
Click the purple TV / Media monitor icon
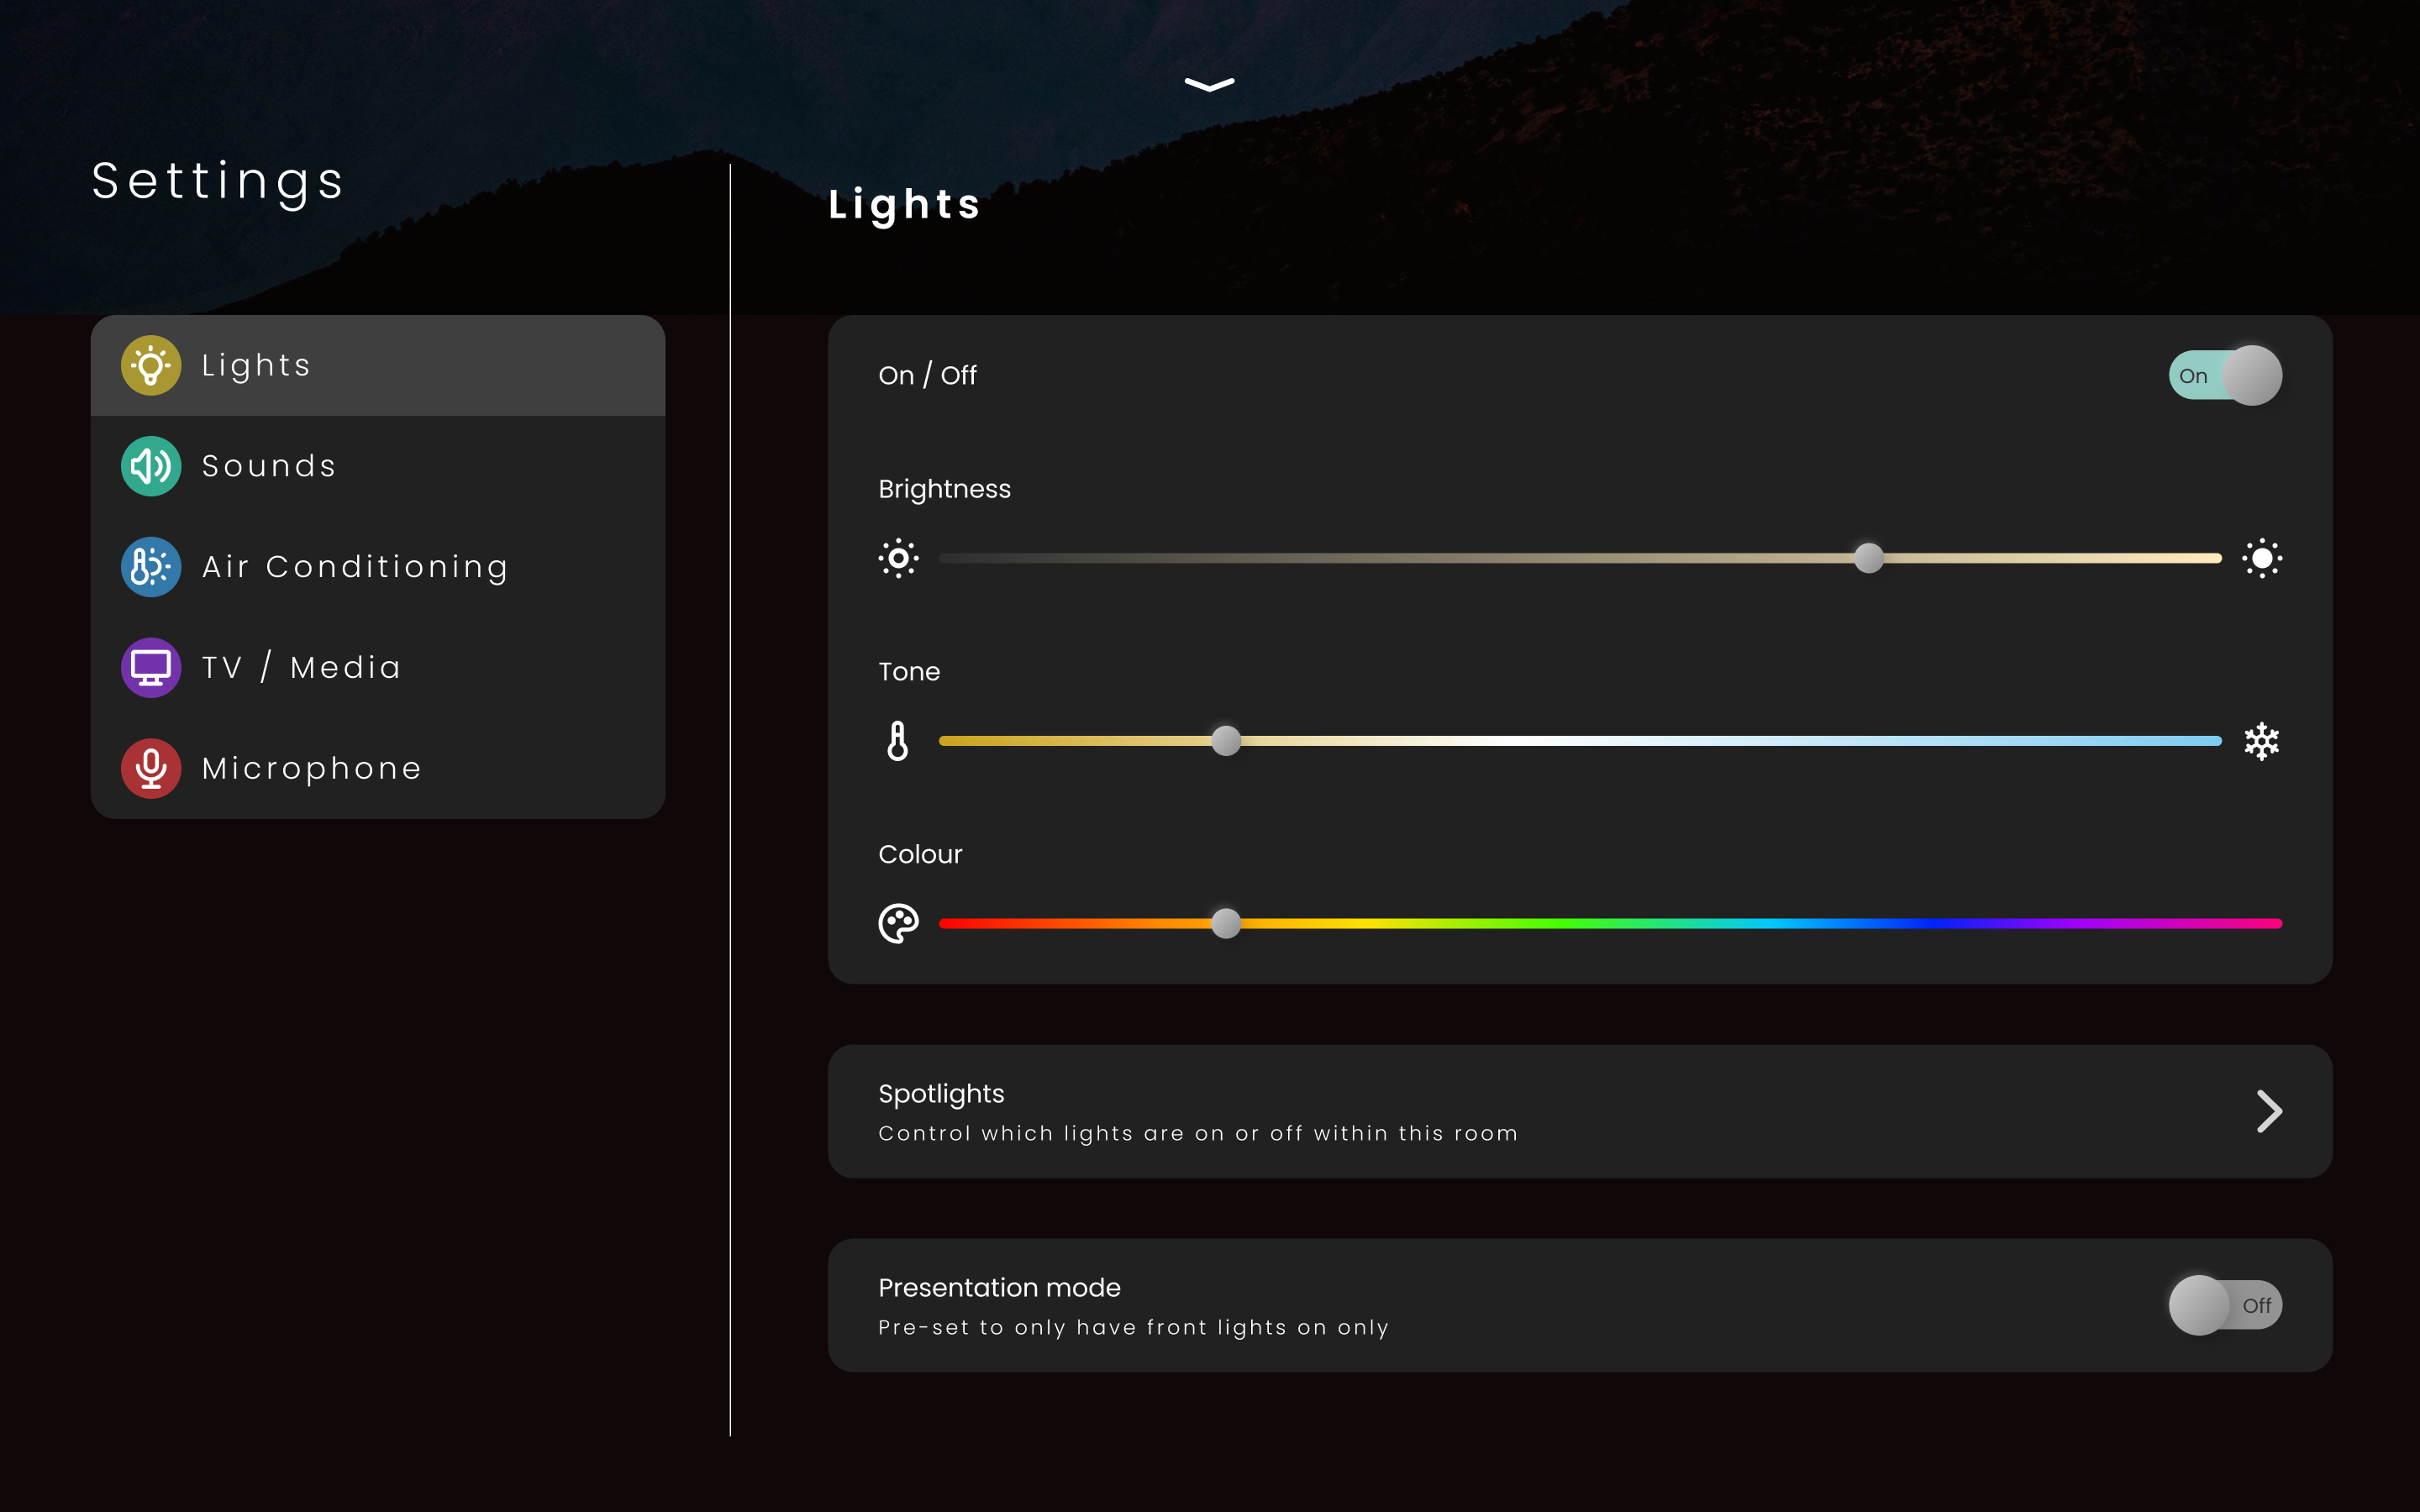pos(151,668)
